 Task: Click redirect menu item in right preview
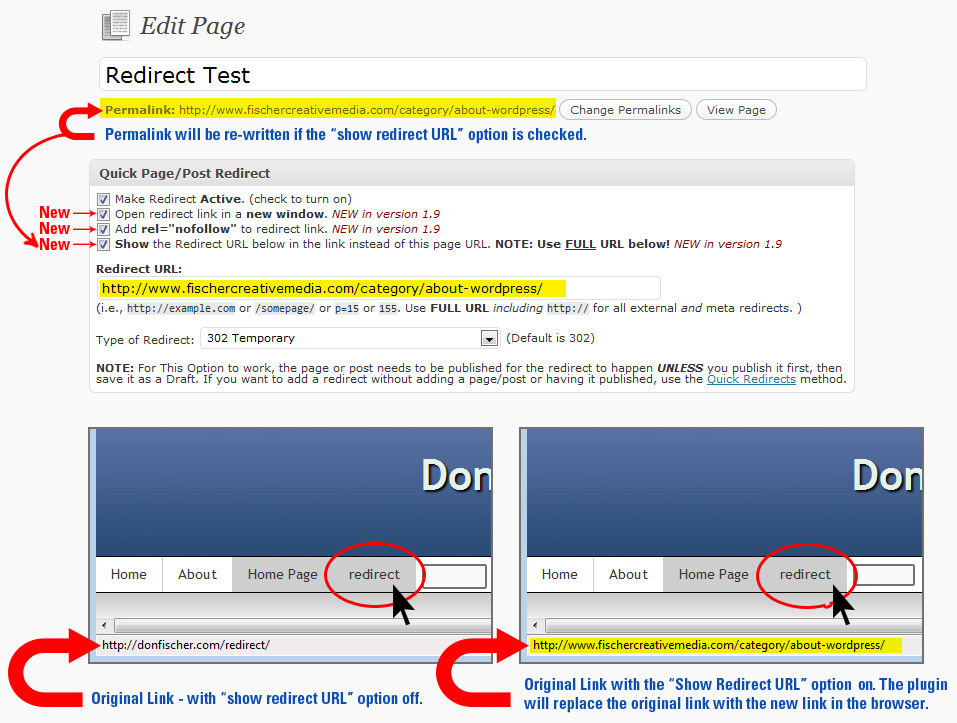click(x=805, y=574)
